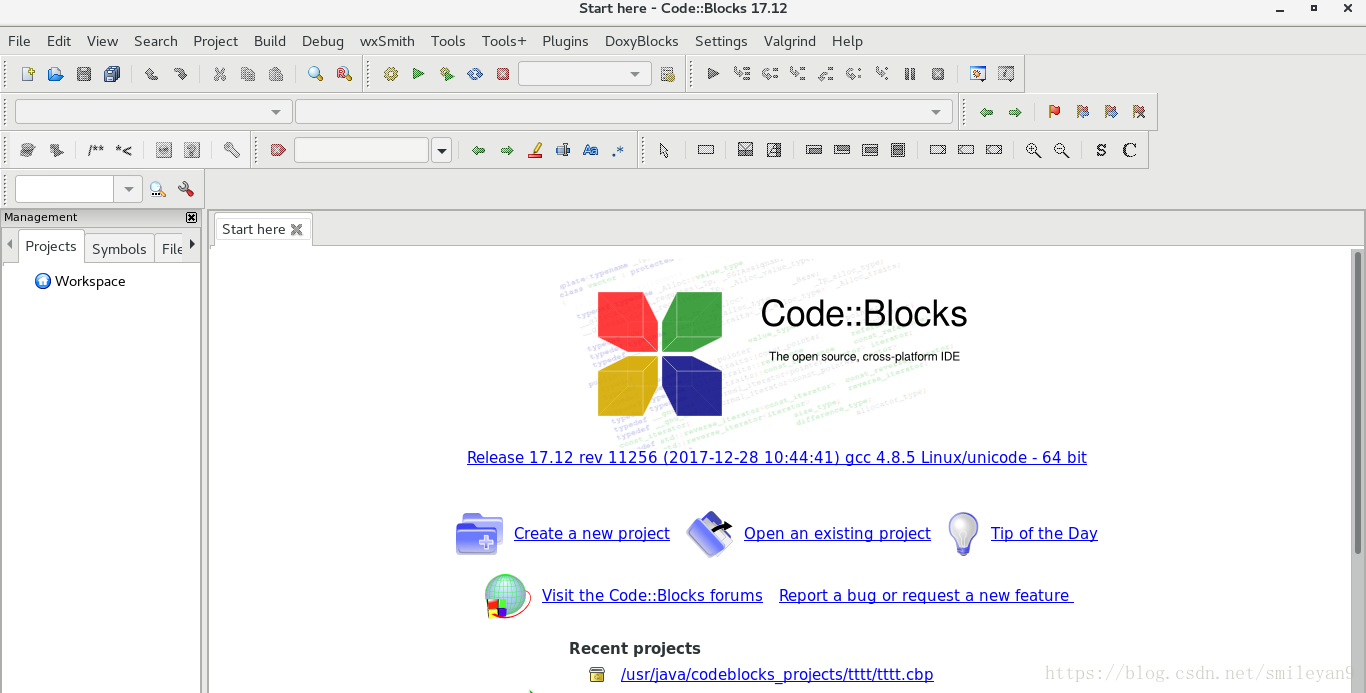1366x693 pixels.
Task: Click the Create a new project link
Action: (x=592, y=534)
